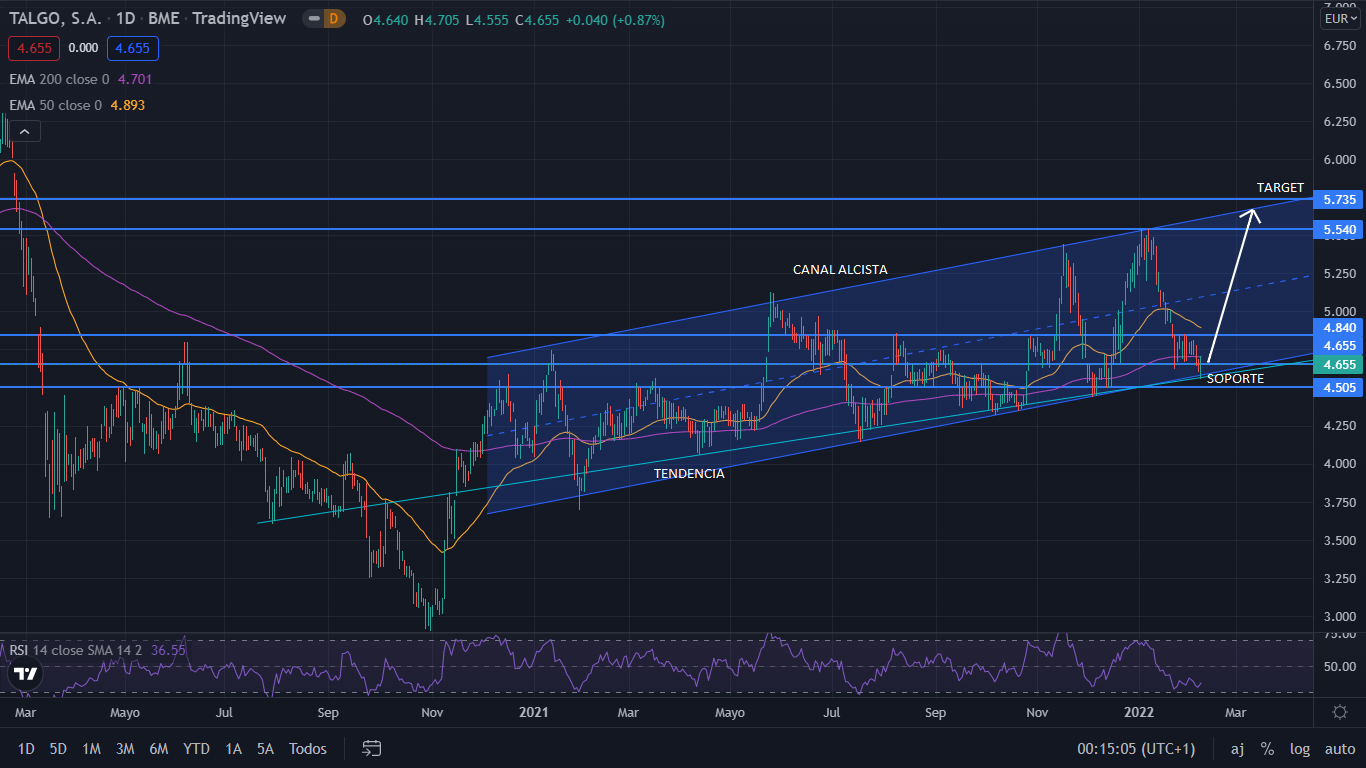Open the timezone menu showing UTC+1
This screenshot has height=768, width=1366.
pos(1136,748)
